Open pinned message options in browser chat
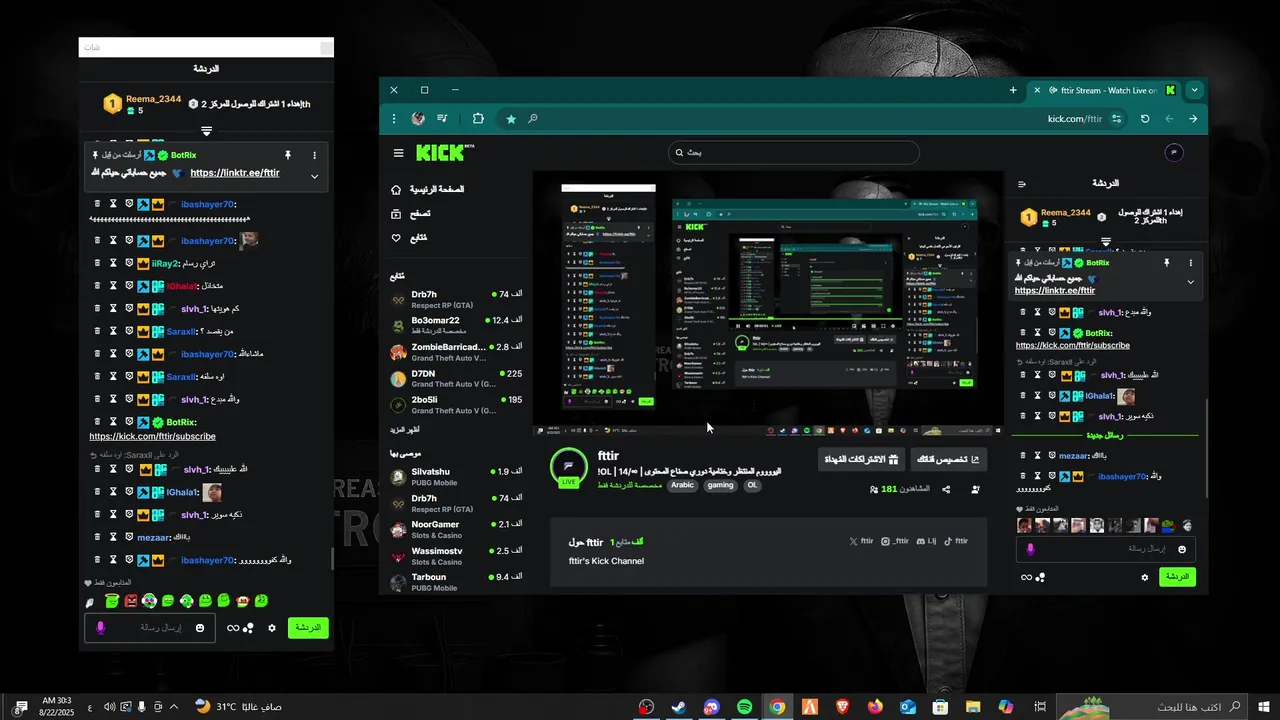Viewport: 1280px width, 720px height. 1190,262
